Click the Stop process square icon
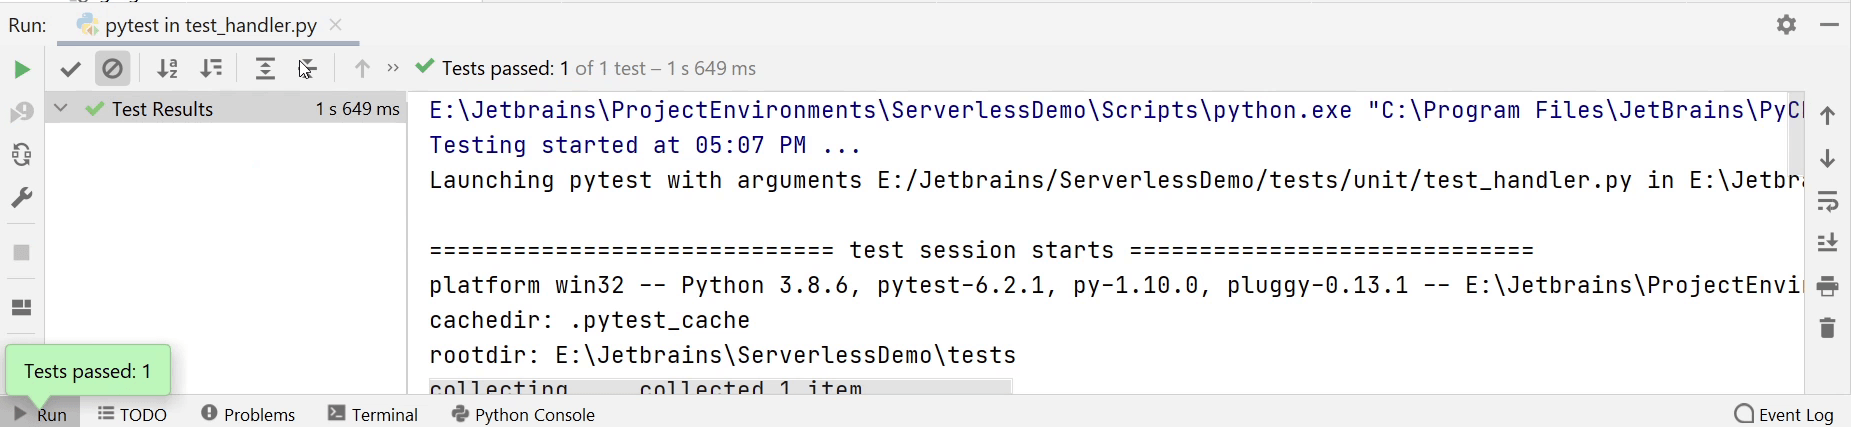 [x=21, y=253]
